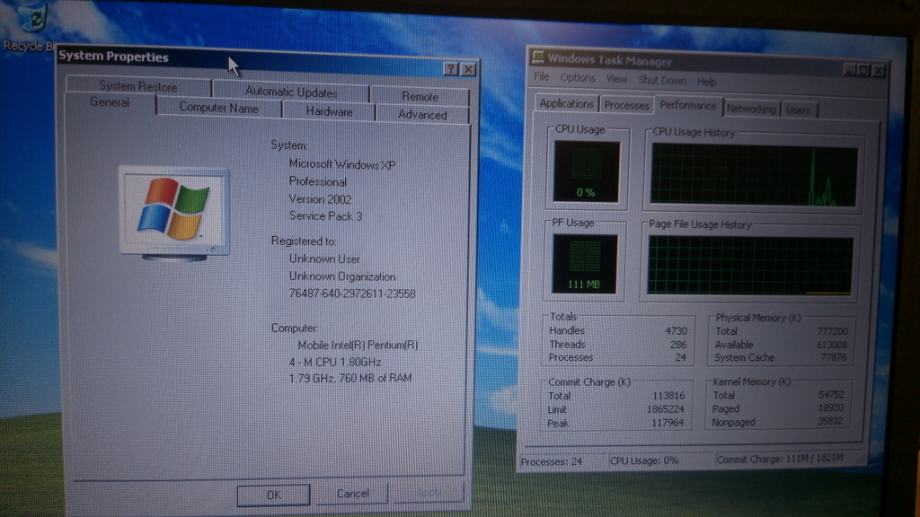Image resolution: width=920 pixels, height=517 pixels.
Task: Open the Computer Name tab
Action: pyautogui.click(x=219, y=107)
